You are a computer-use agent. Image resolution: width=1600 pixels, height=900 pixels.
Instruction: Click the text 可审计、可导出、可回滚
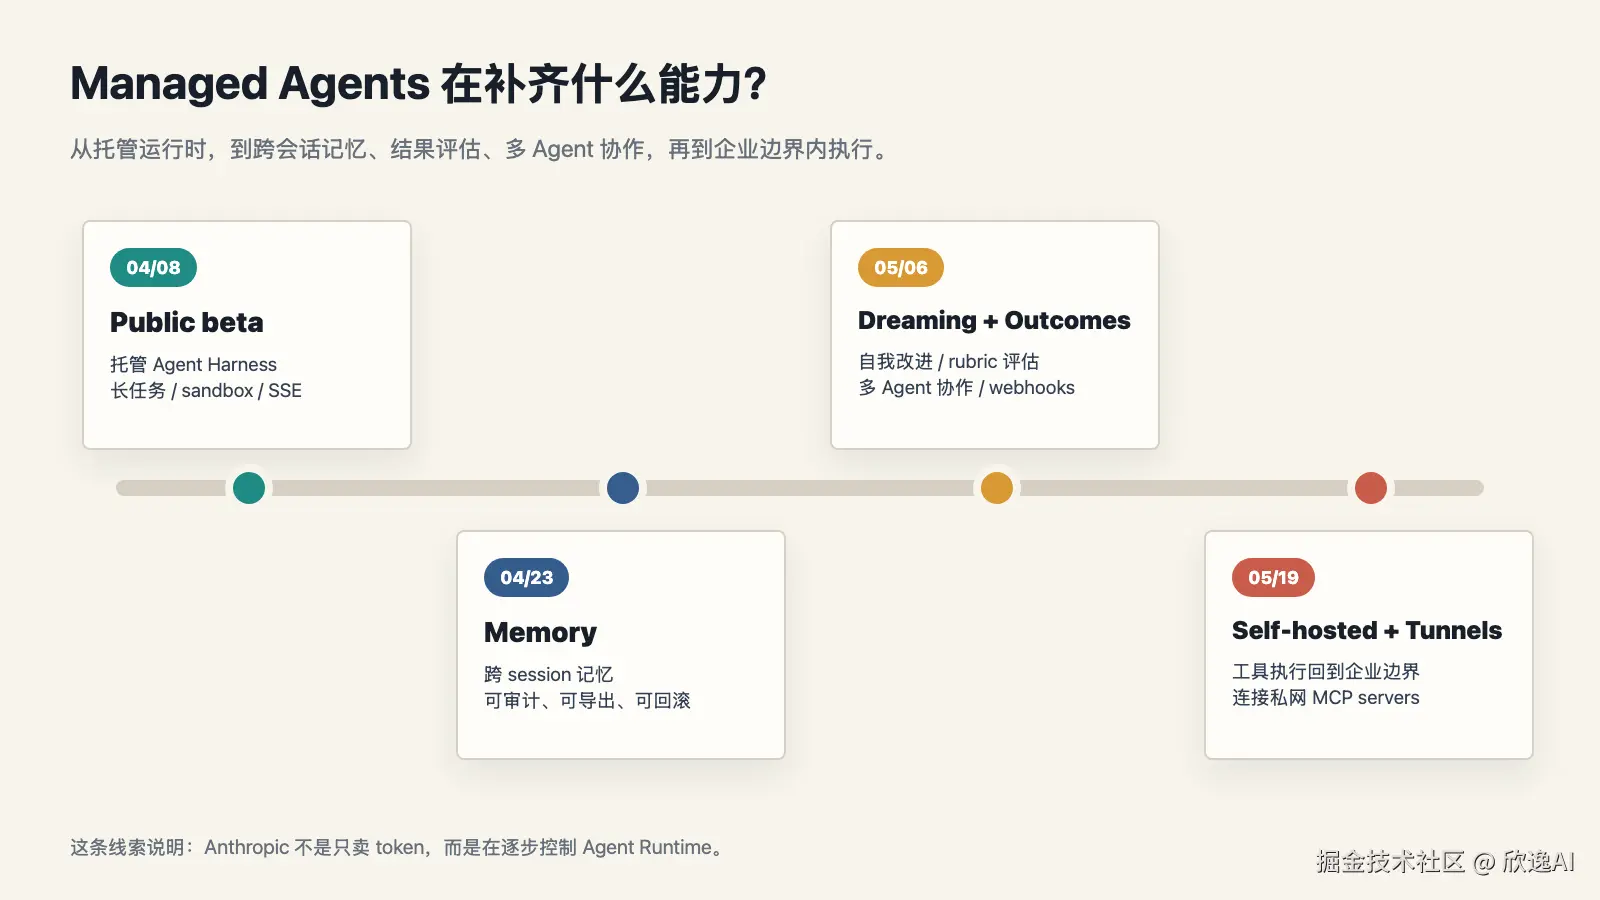587,700
